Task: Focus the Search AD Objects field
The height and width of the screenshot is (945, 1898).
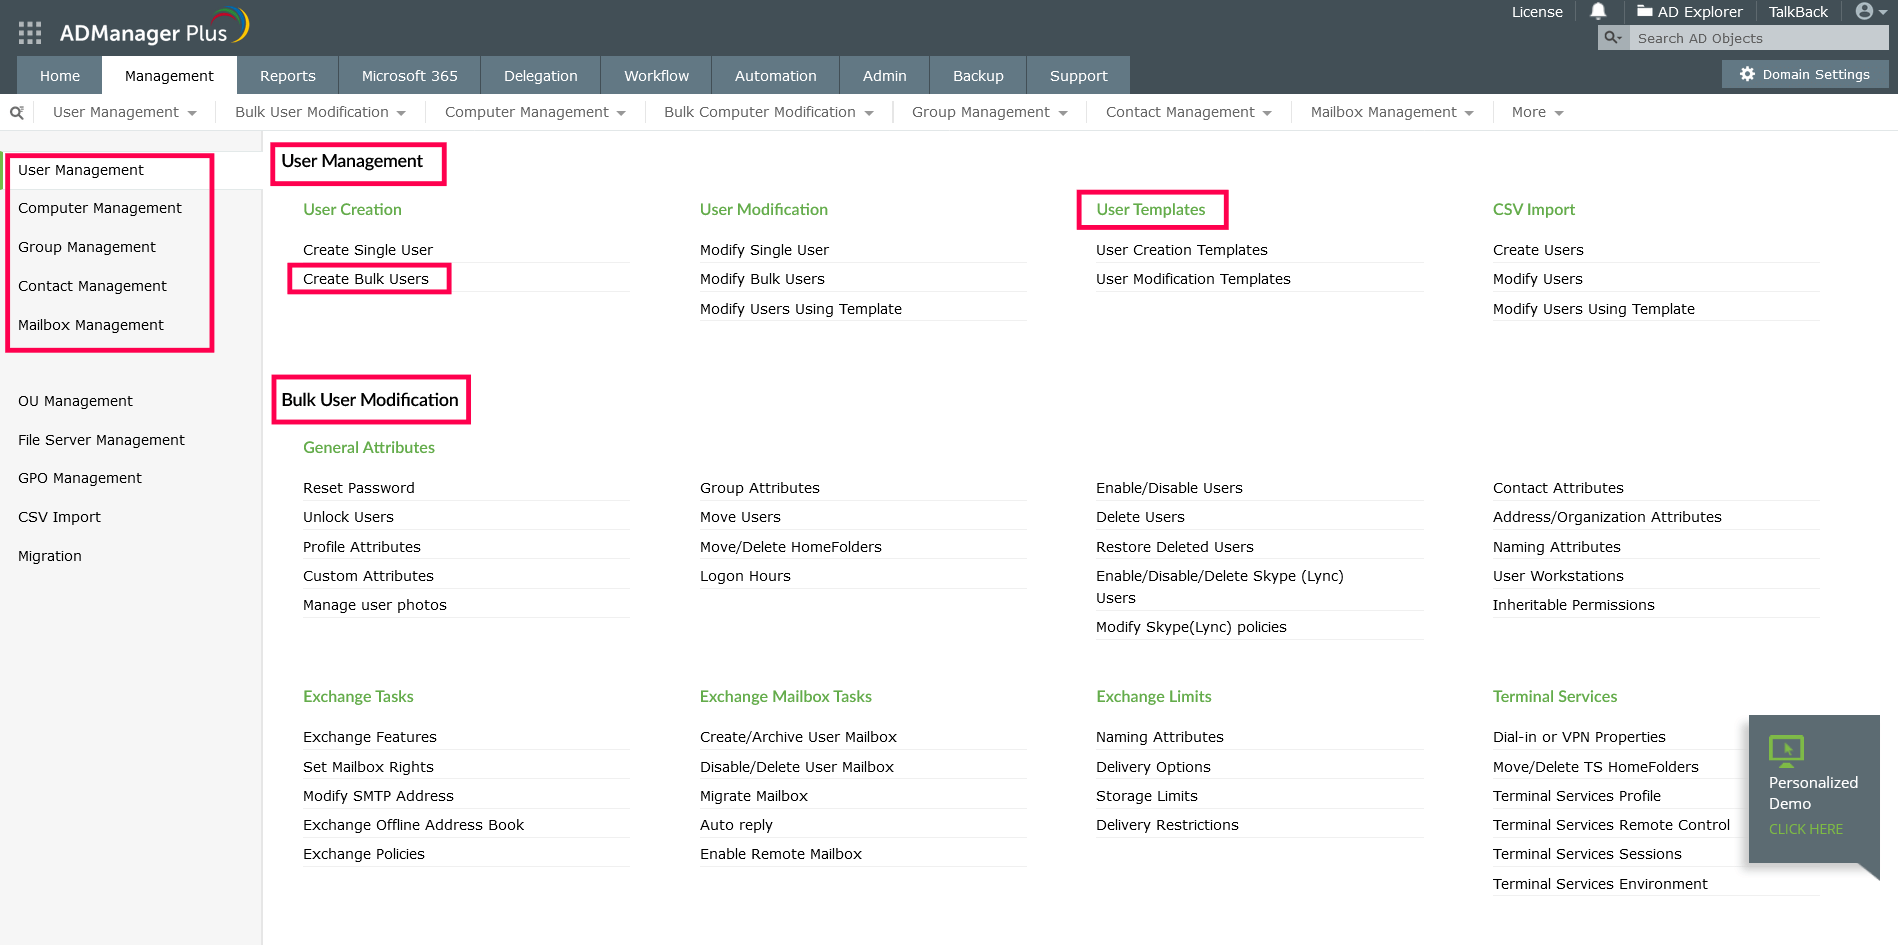Action: [1758, 38]
